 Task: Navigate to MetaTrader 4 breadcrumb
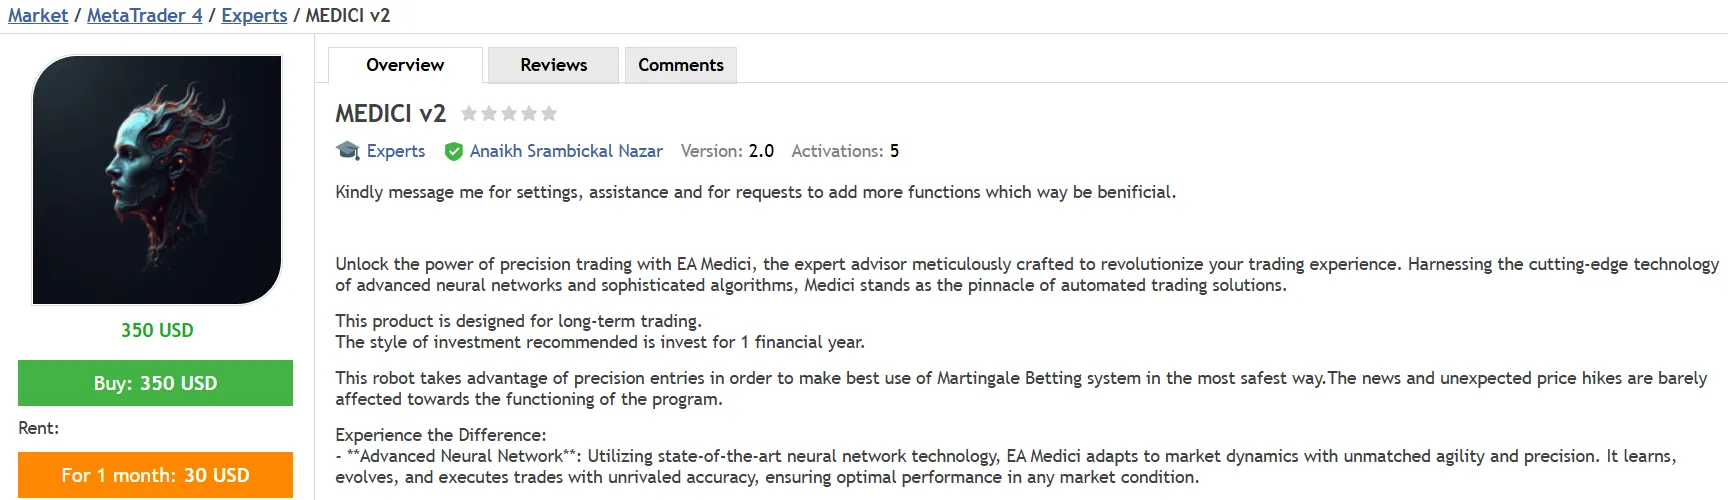pos(144,16)
